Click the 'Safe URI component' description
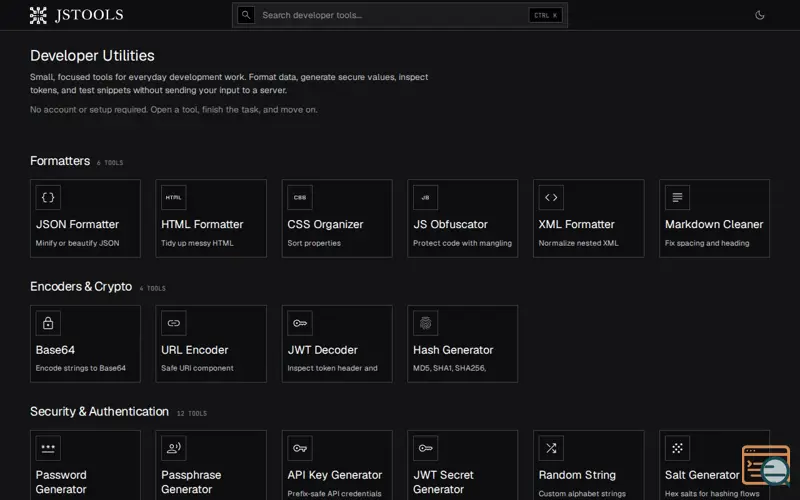Screen dimensions: 800x500 tap(197, 368)
